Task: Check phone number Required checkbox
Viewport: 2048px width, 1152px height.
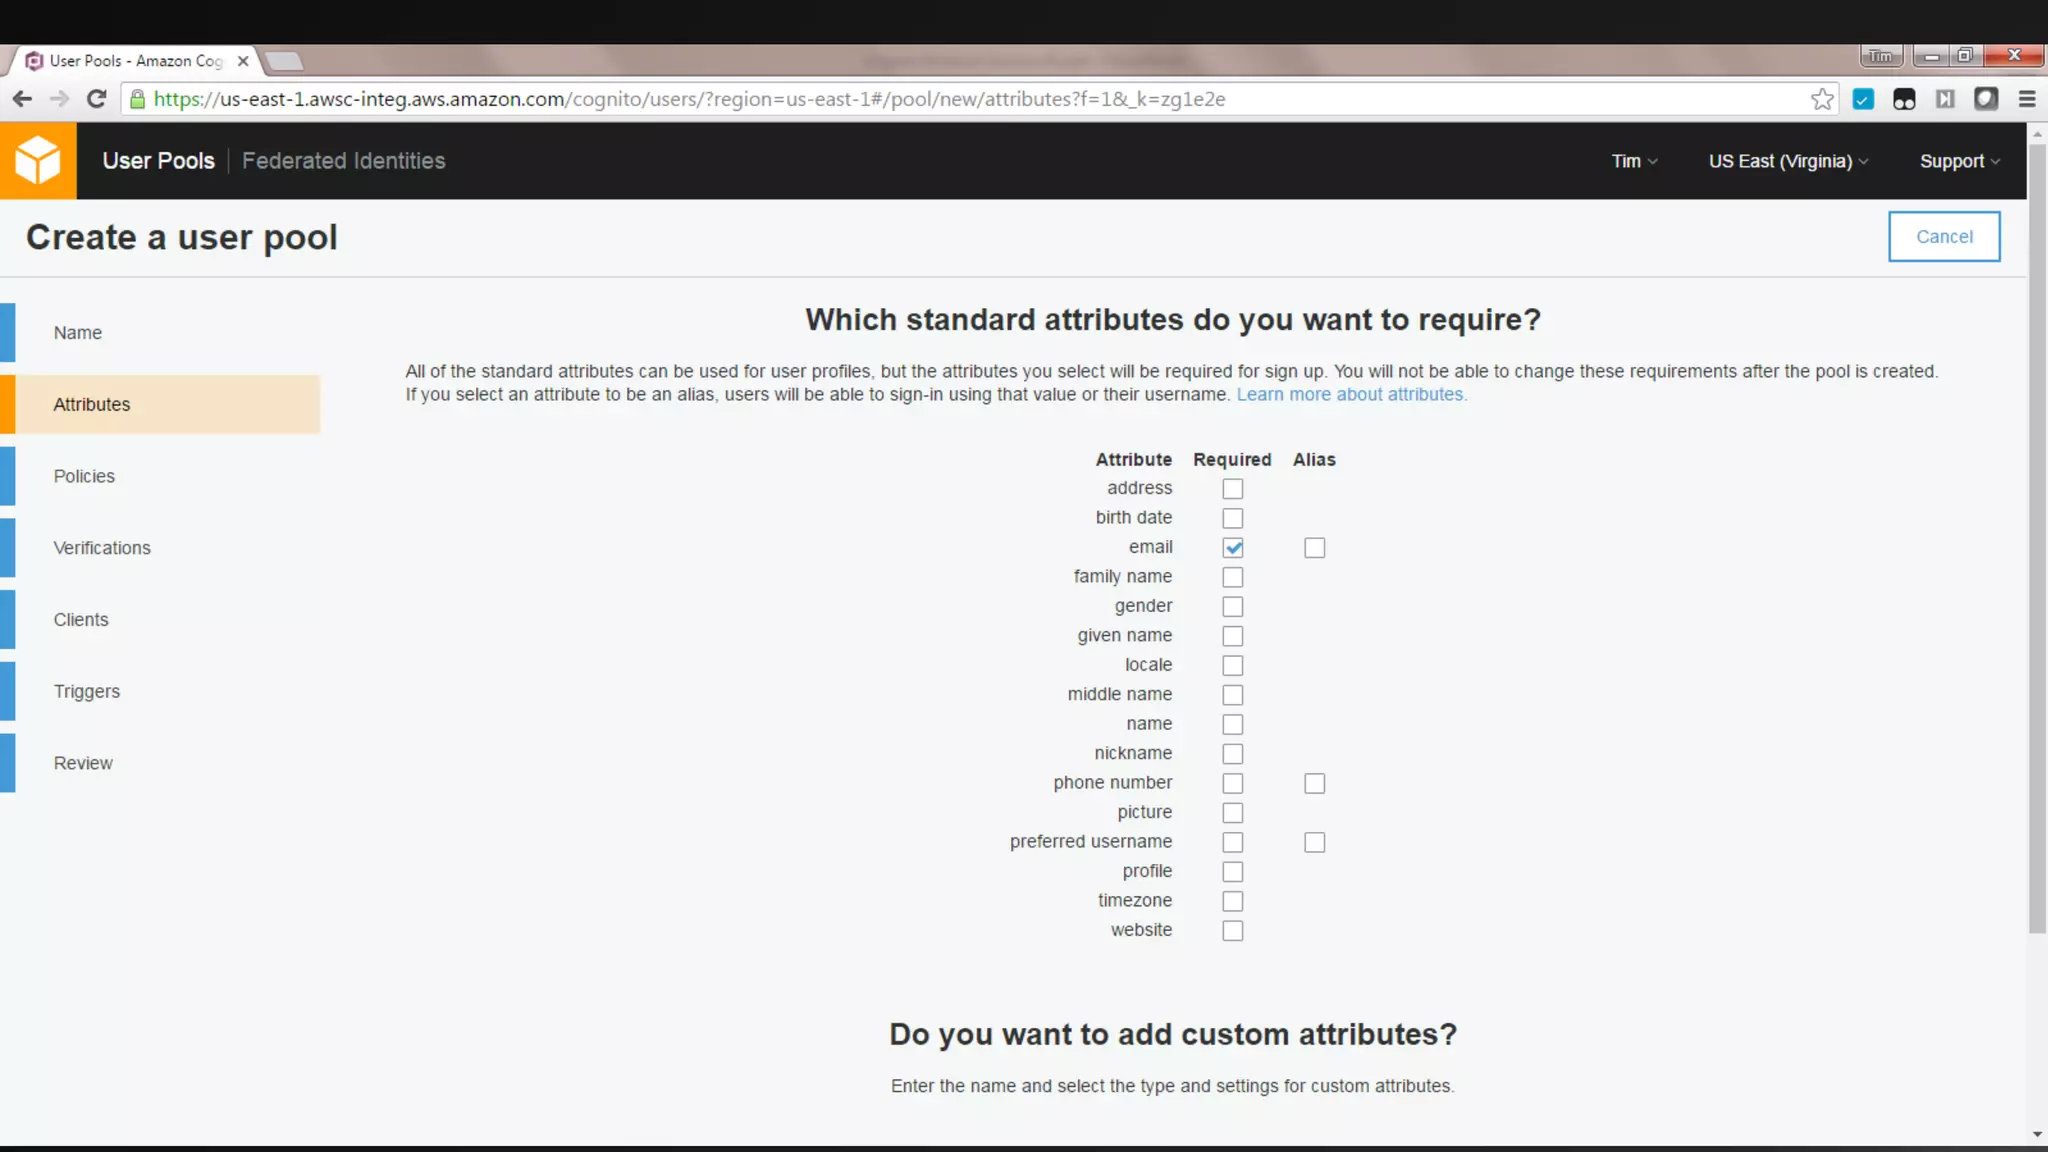Action: [x=1232, y=783]
